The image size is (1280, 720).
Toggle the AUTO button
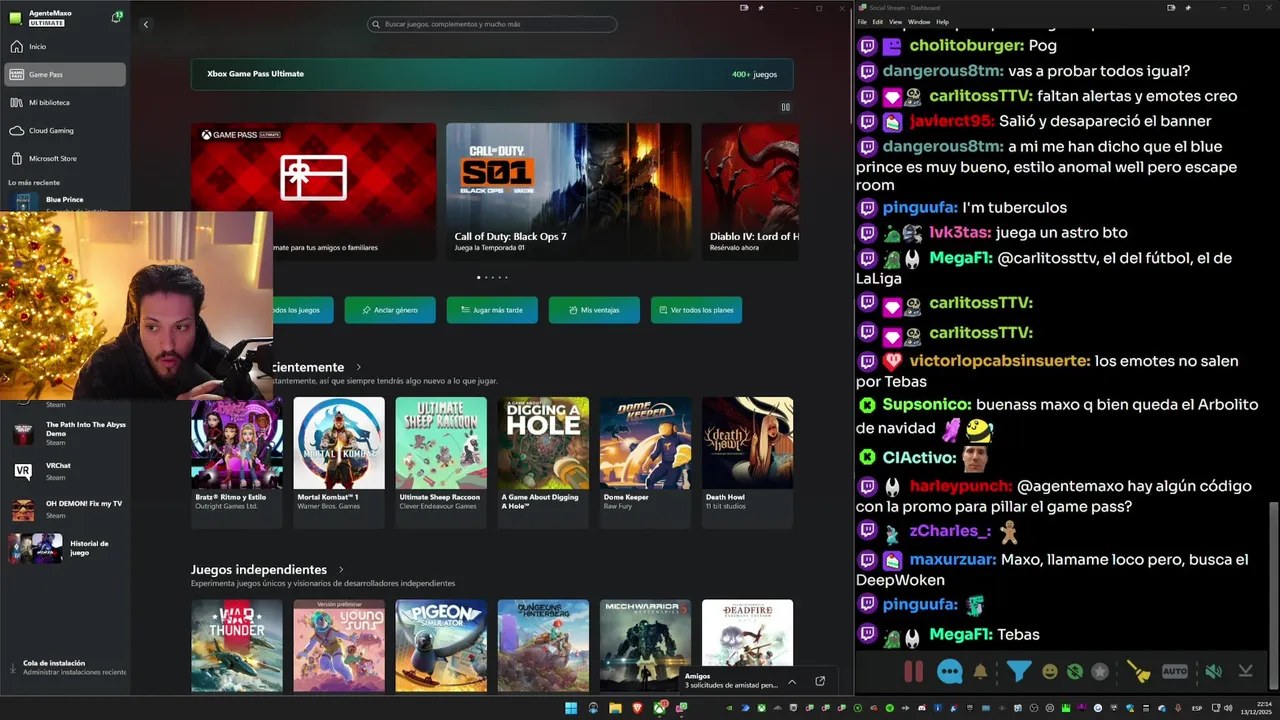tap(1175, 672)
